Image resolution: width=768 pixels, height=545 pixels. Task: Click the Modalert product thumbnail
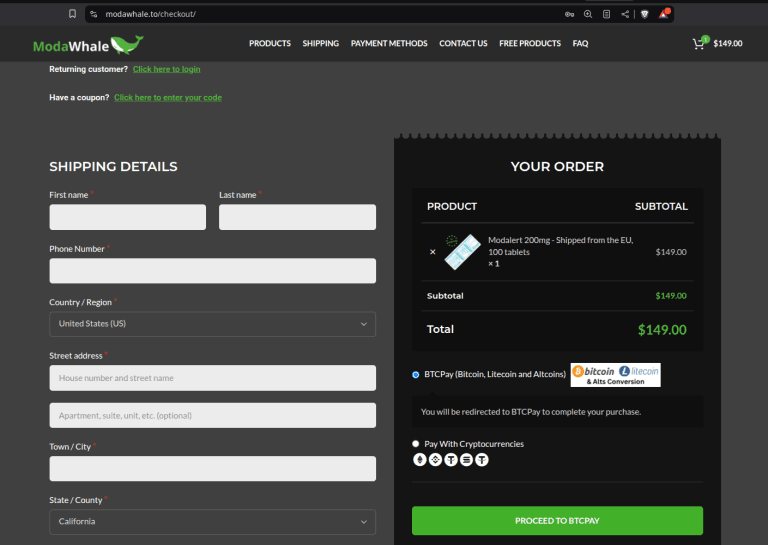pos(462,252)
